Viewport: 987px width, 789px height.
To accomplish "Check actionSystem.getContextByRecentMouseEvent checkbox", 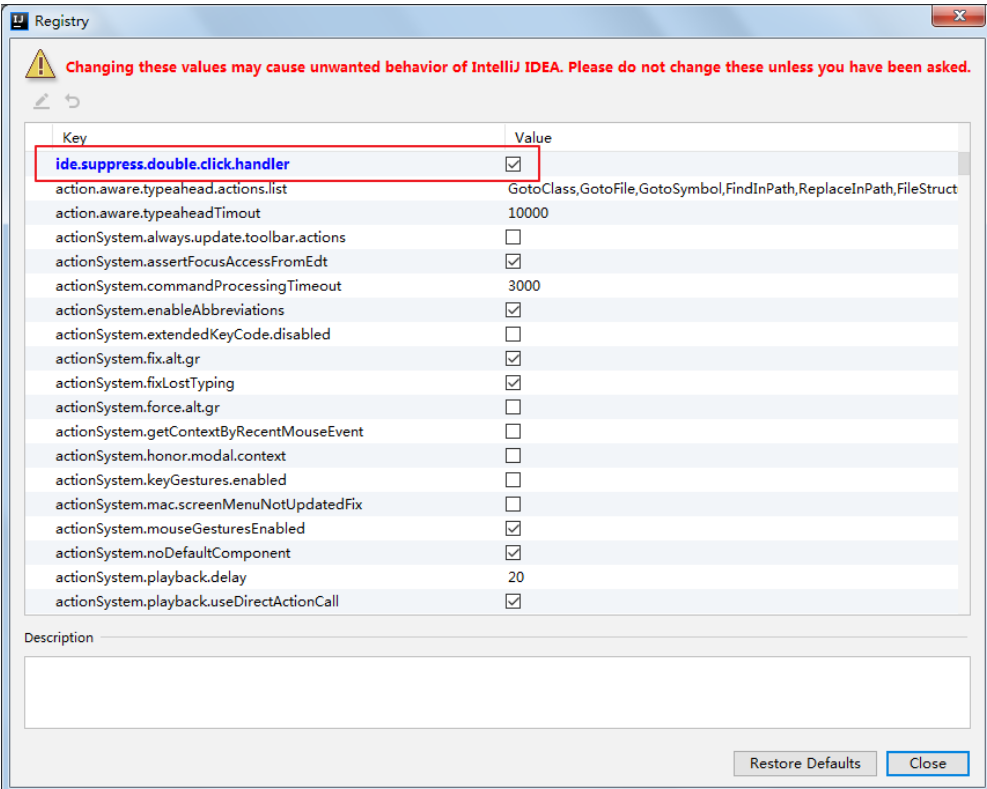I will [x=513, y=431].
